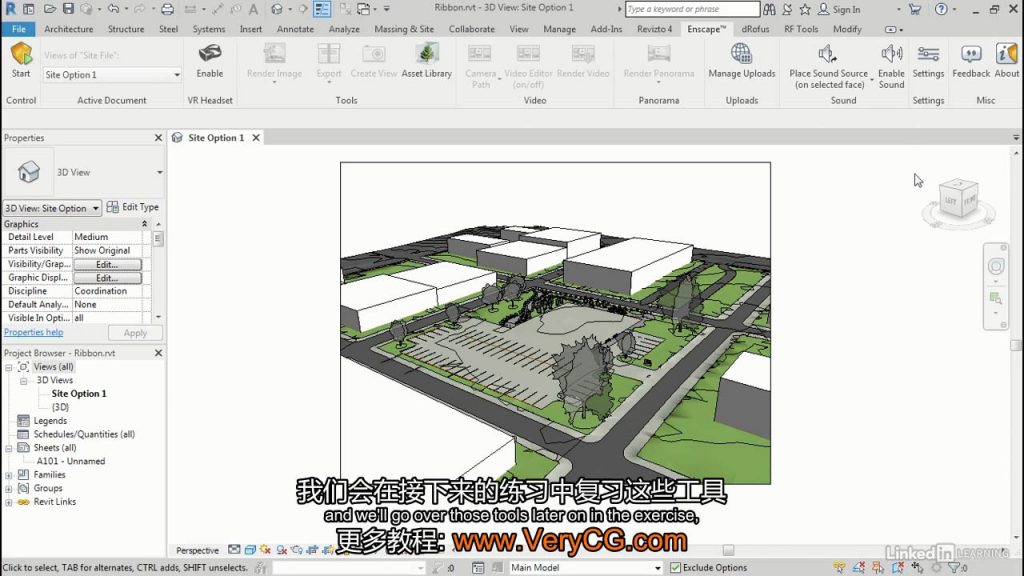Open the File menu tab
Viewport: 1024px width, 576px height.
(x=19, y=29)
